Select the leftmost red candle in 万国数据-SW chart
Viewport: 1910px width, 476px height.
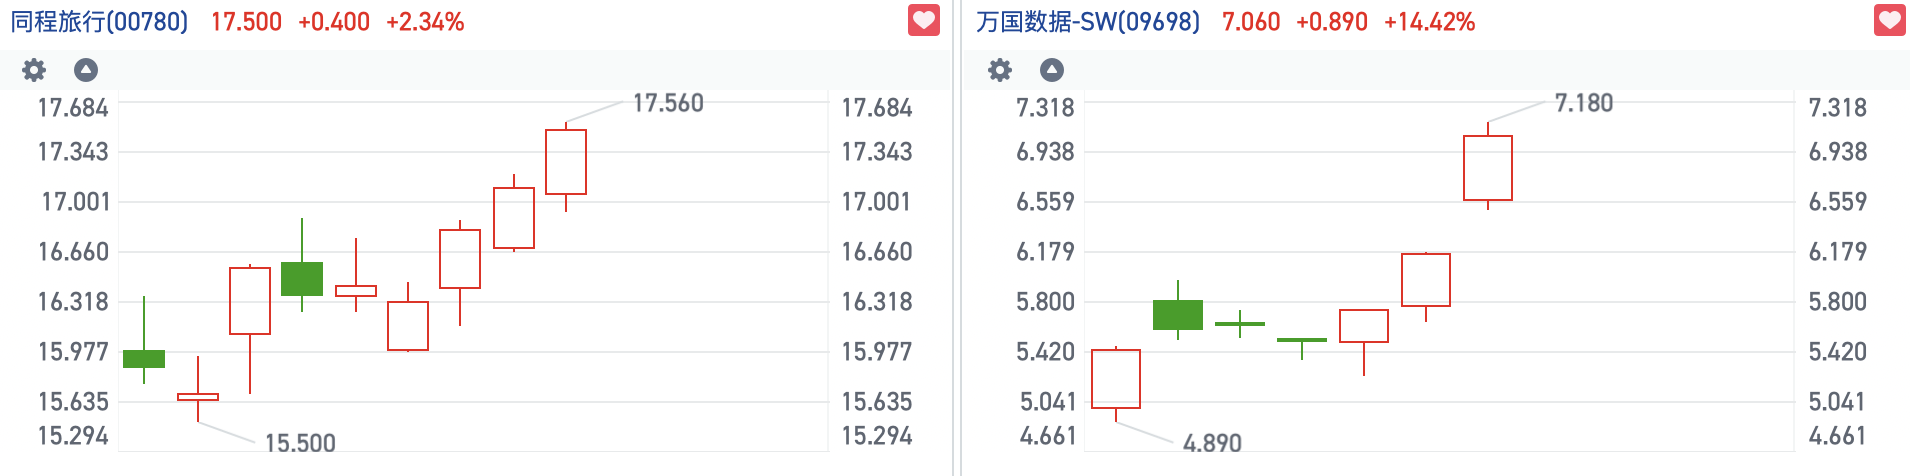[x=1116, y=379]
